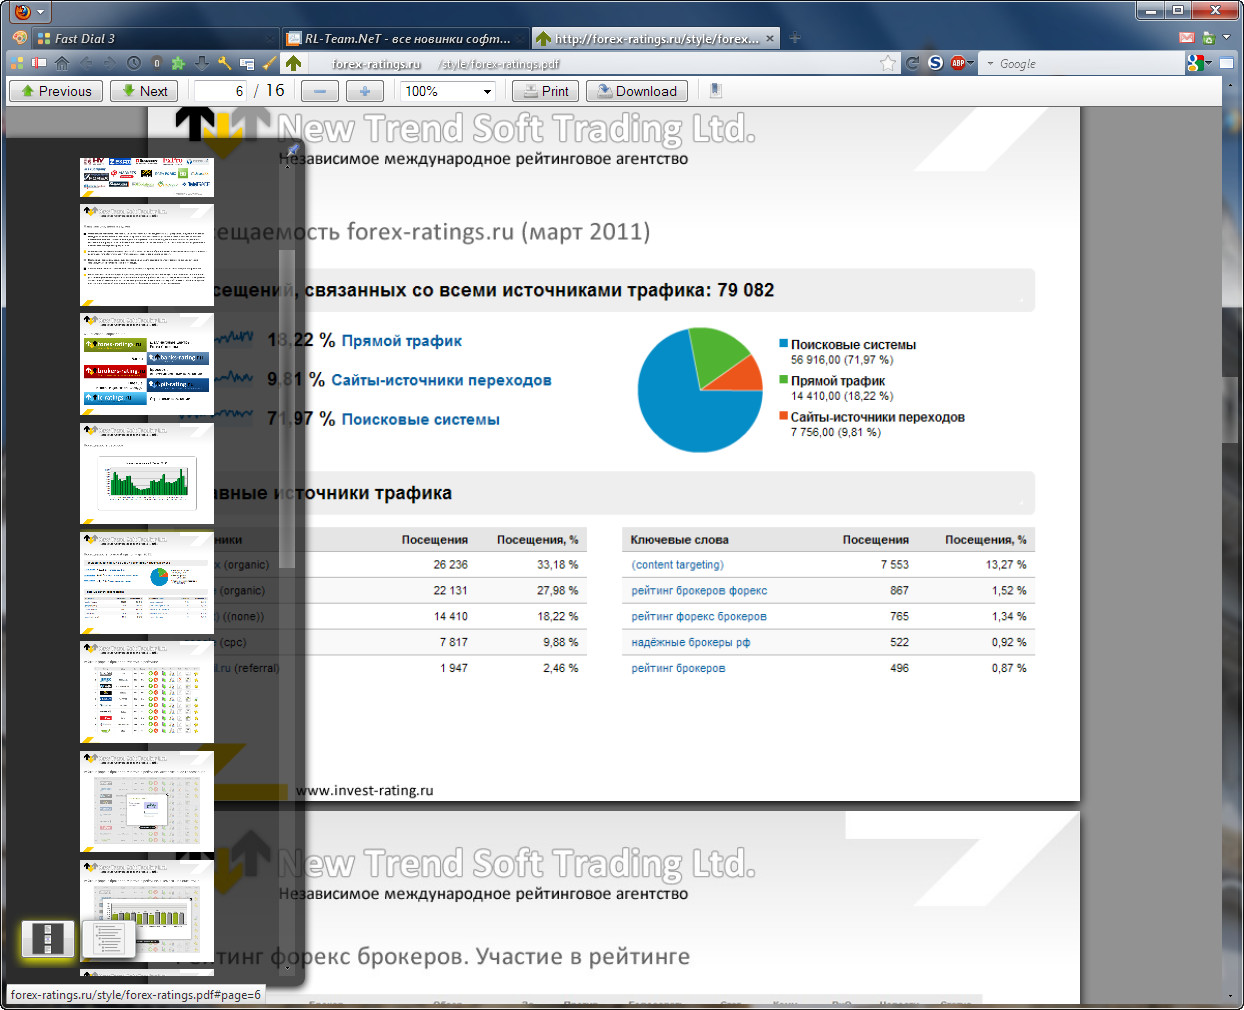The width and height of the screenshot is (1244, 1010).
Task: Download the PDF file
Action: pos(637,91)
